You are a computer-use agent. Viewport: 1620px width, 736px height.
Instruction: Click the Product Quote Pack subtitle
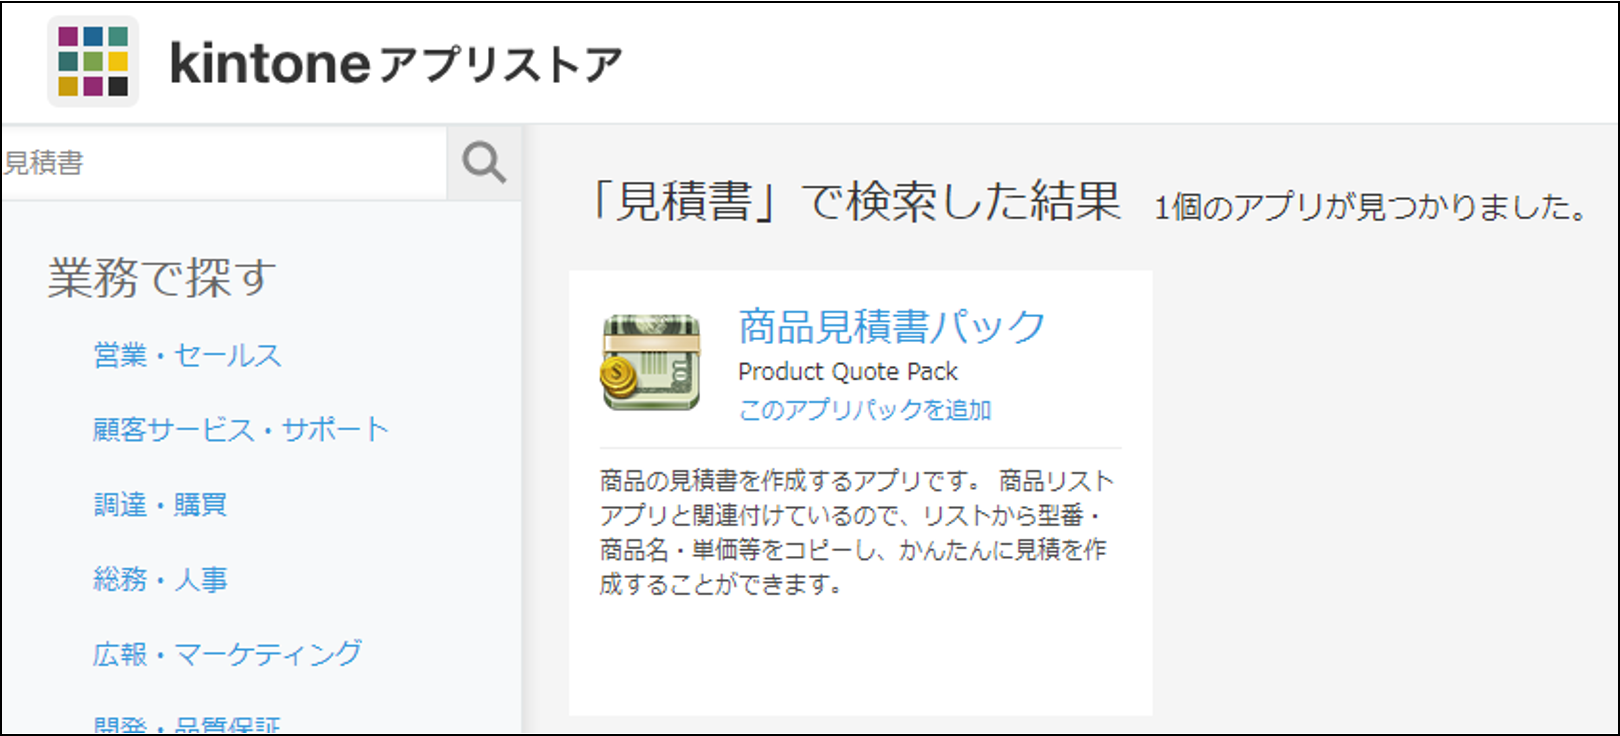[x=848, y=372]
